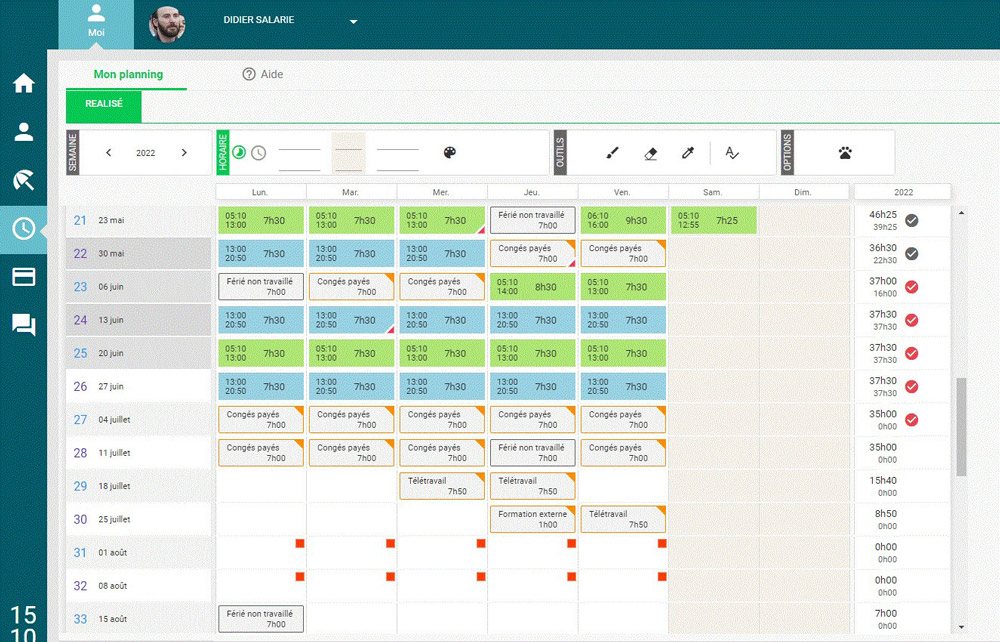Select the REALISÉ tab
This screenshot has width=1000, height=642.
pos(104,104)
